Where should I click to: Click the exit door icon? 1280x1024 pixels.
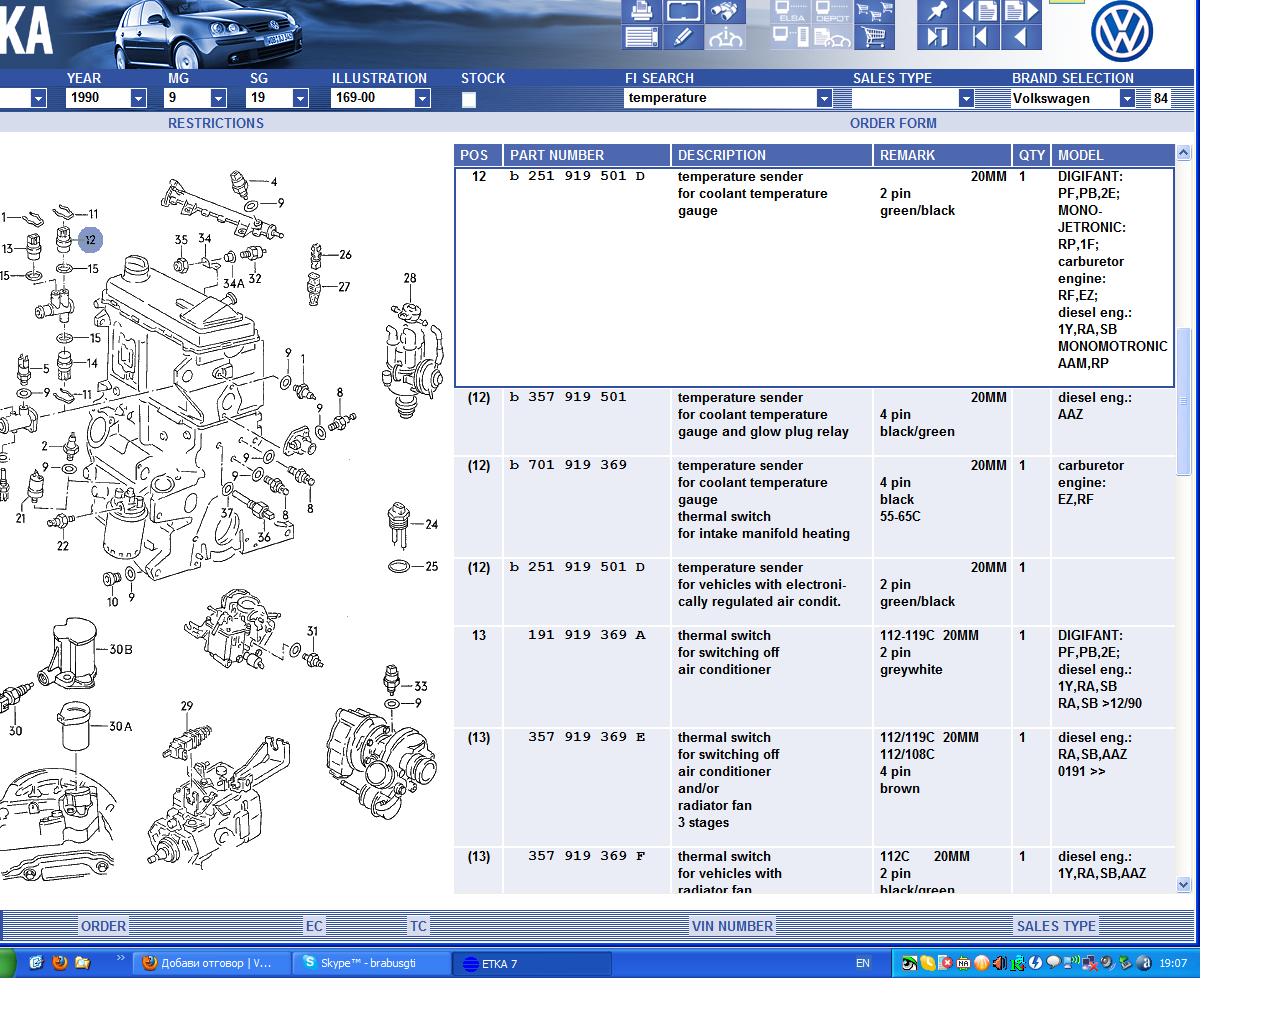pyautogui.click(x=937, y=38)
